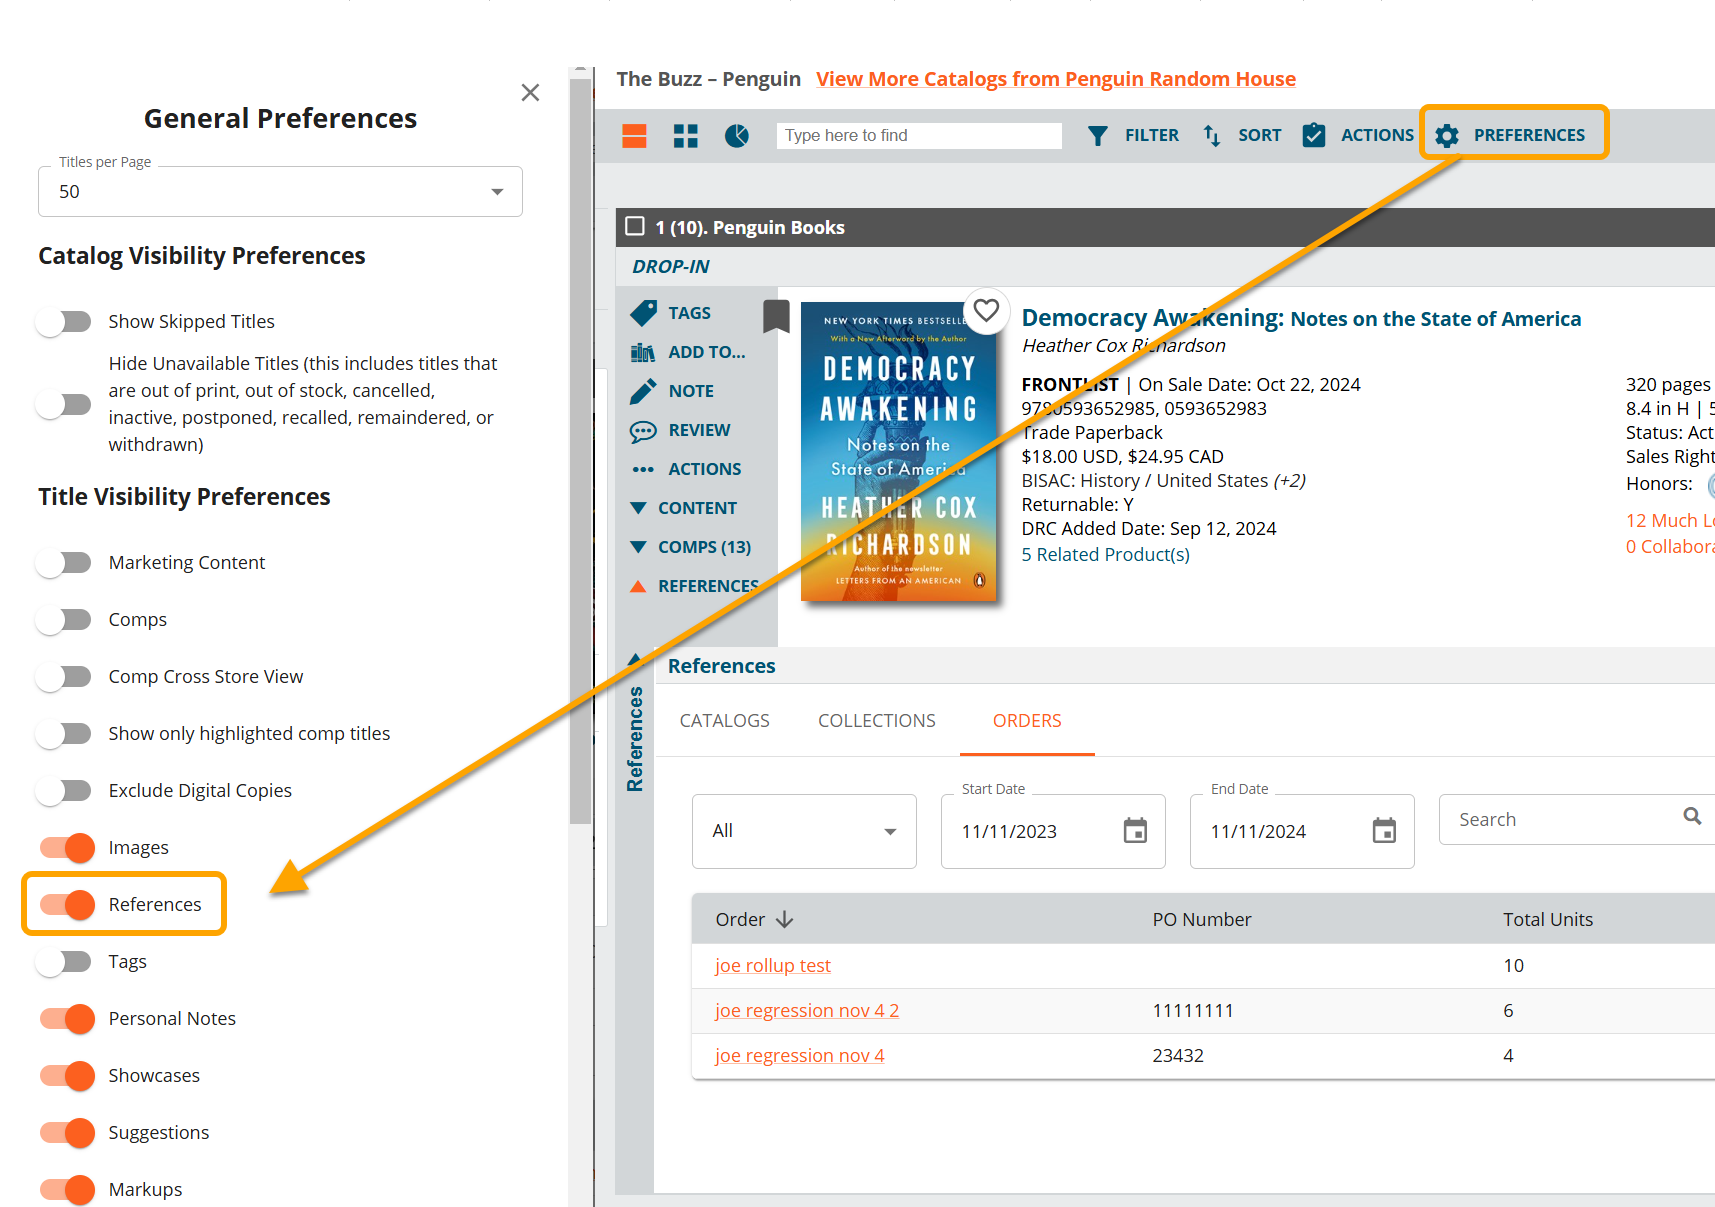Open the Titles per Page dropdown
The image size is (1715, 1207).
pyautogui.click(x=280, y=192)
